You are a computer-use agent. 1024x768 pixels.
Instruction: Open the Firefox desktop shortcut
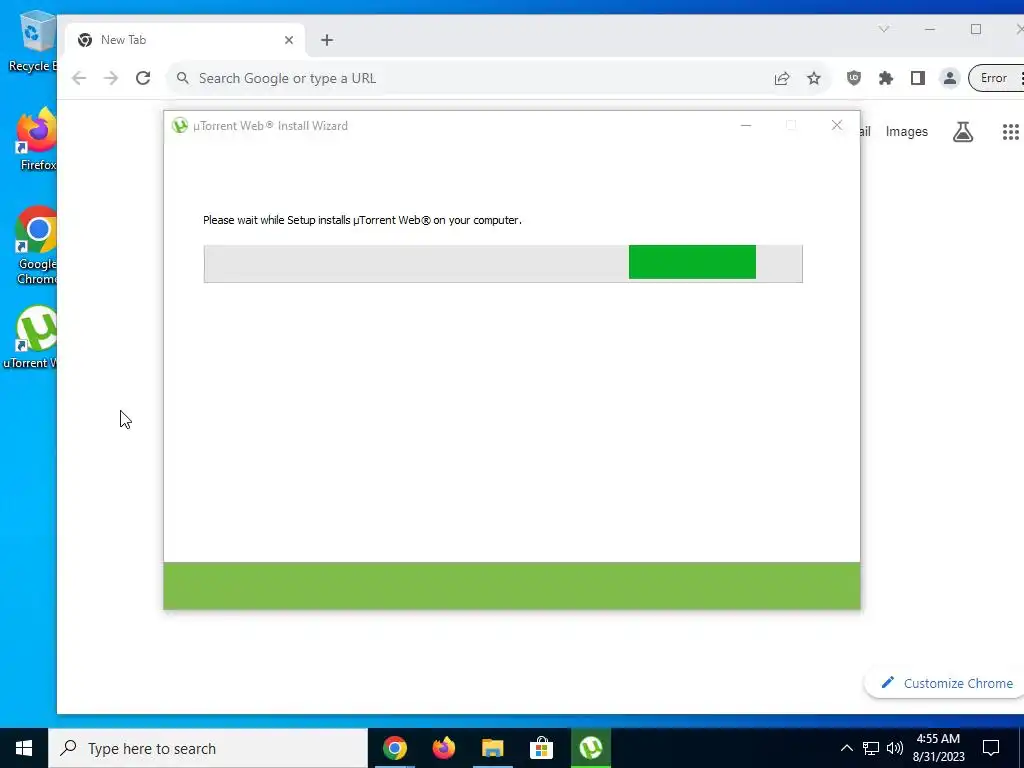coord(37,139)
